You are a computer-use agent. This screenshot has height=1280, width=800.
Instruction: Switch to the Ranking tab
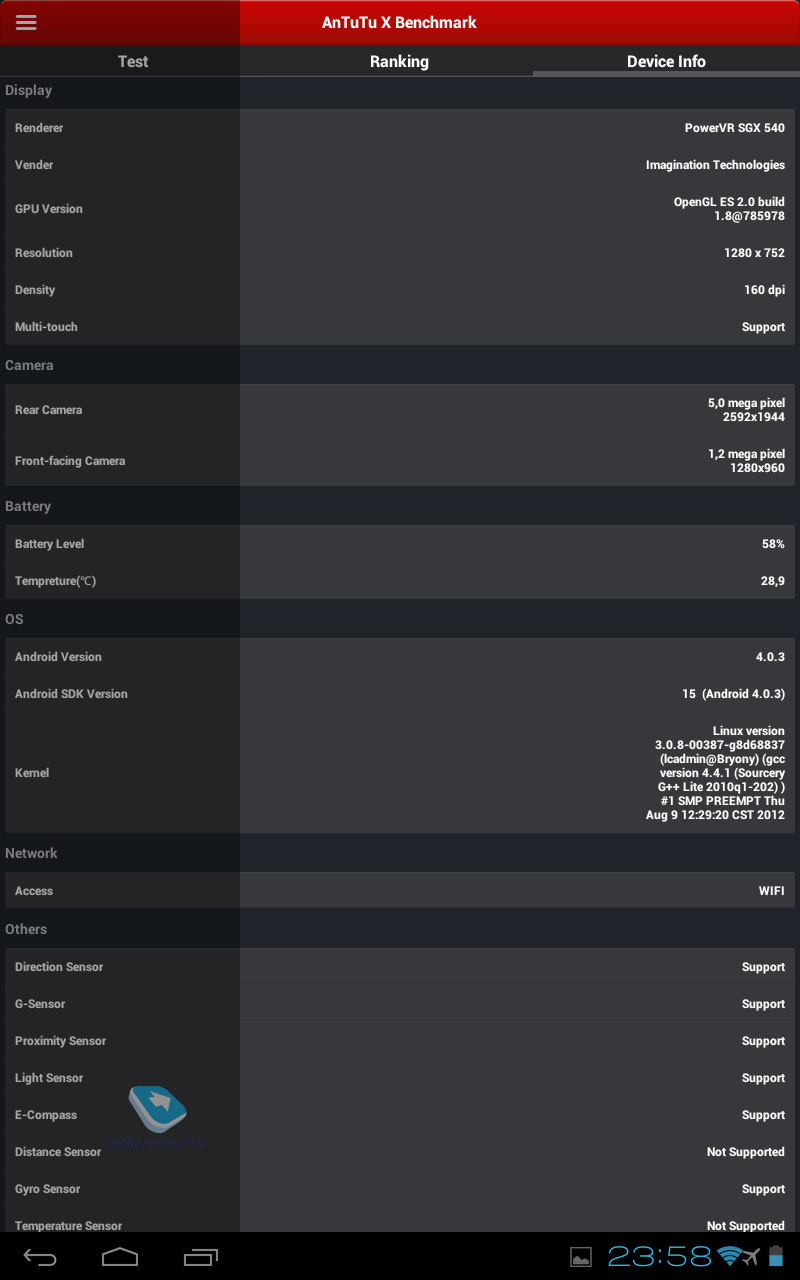tap(399, 61)
